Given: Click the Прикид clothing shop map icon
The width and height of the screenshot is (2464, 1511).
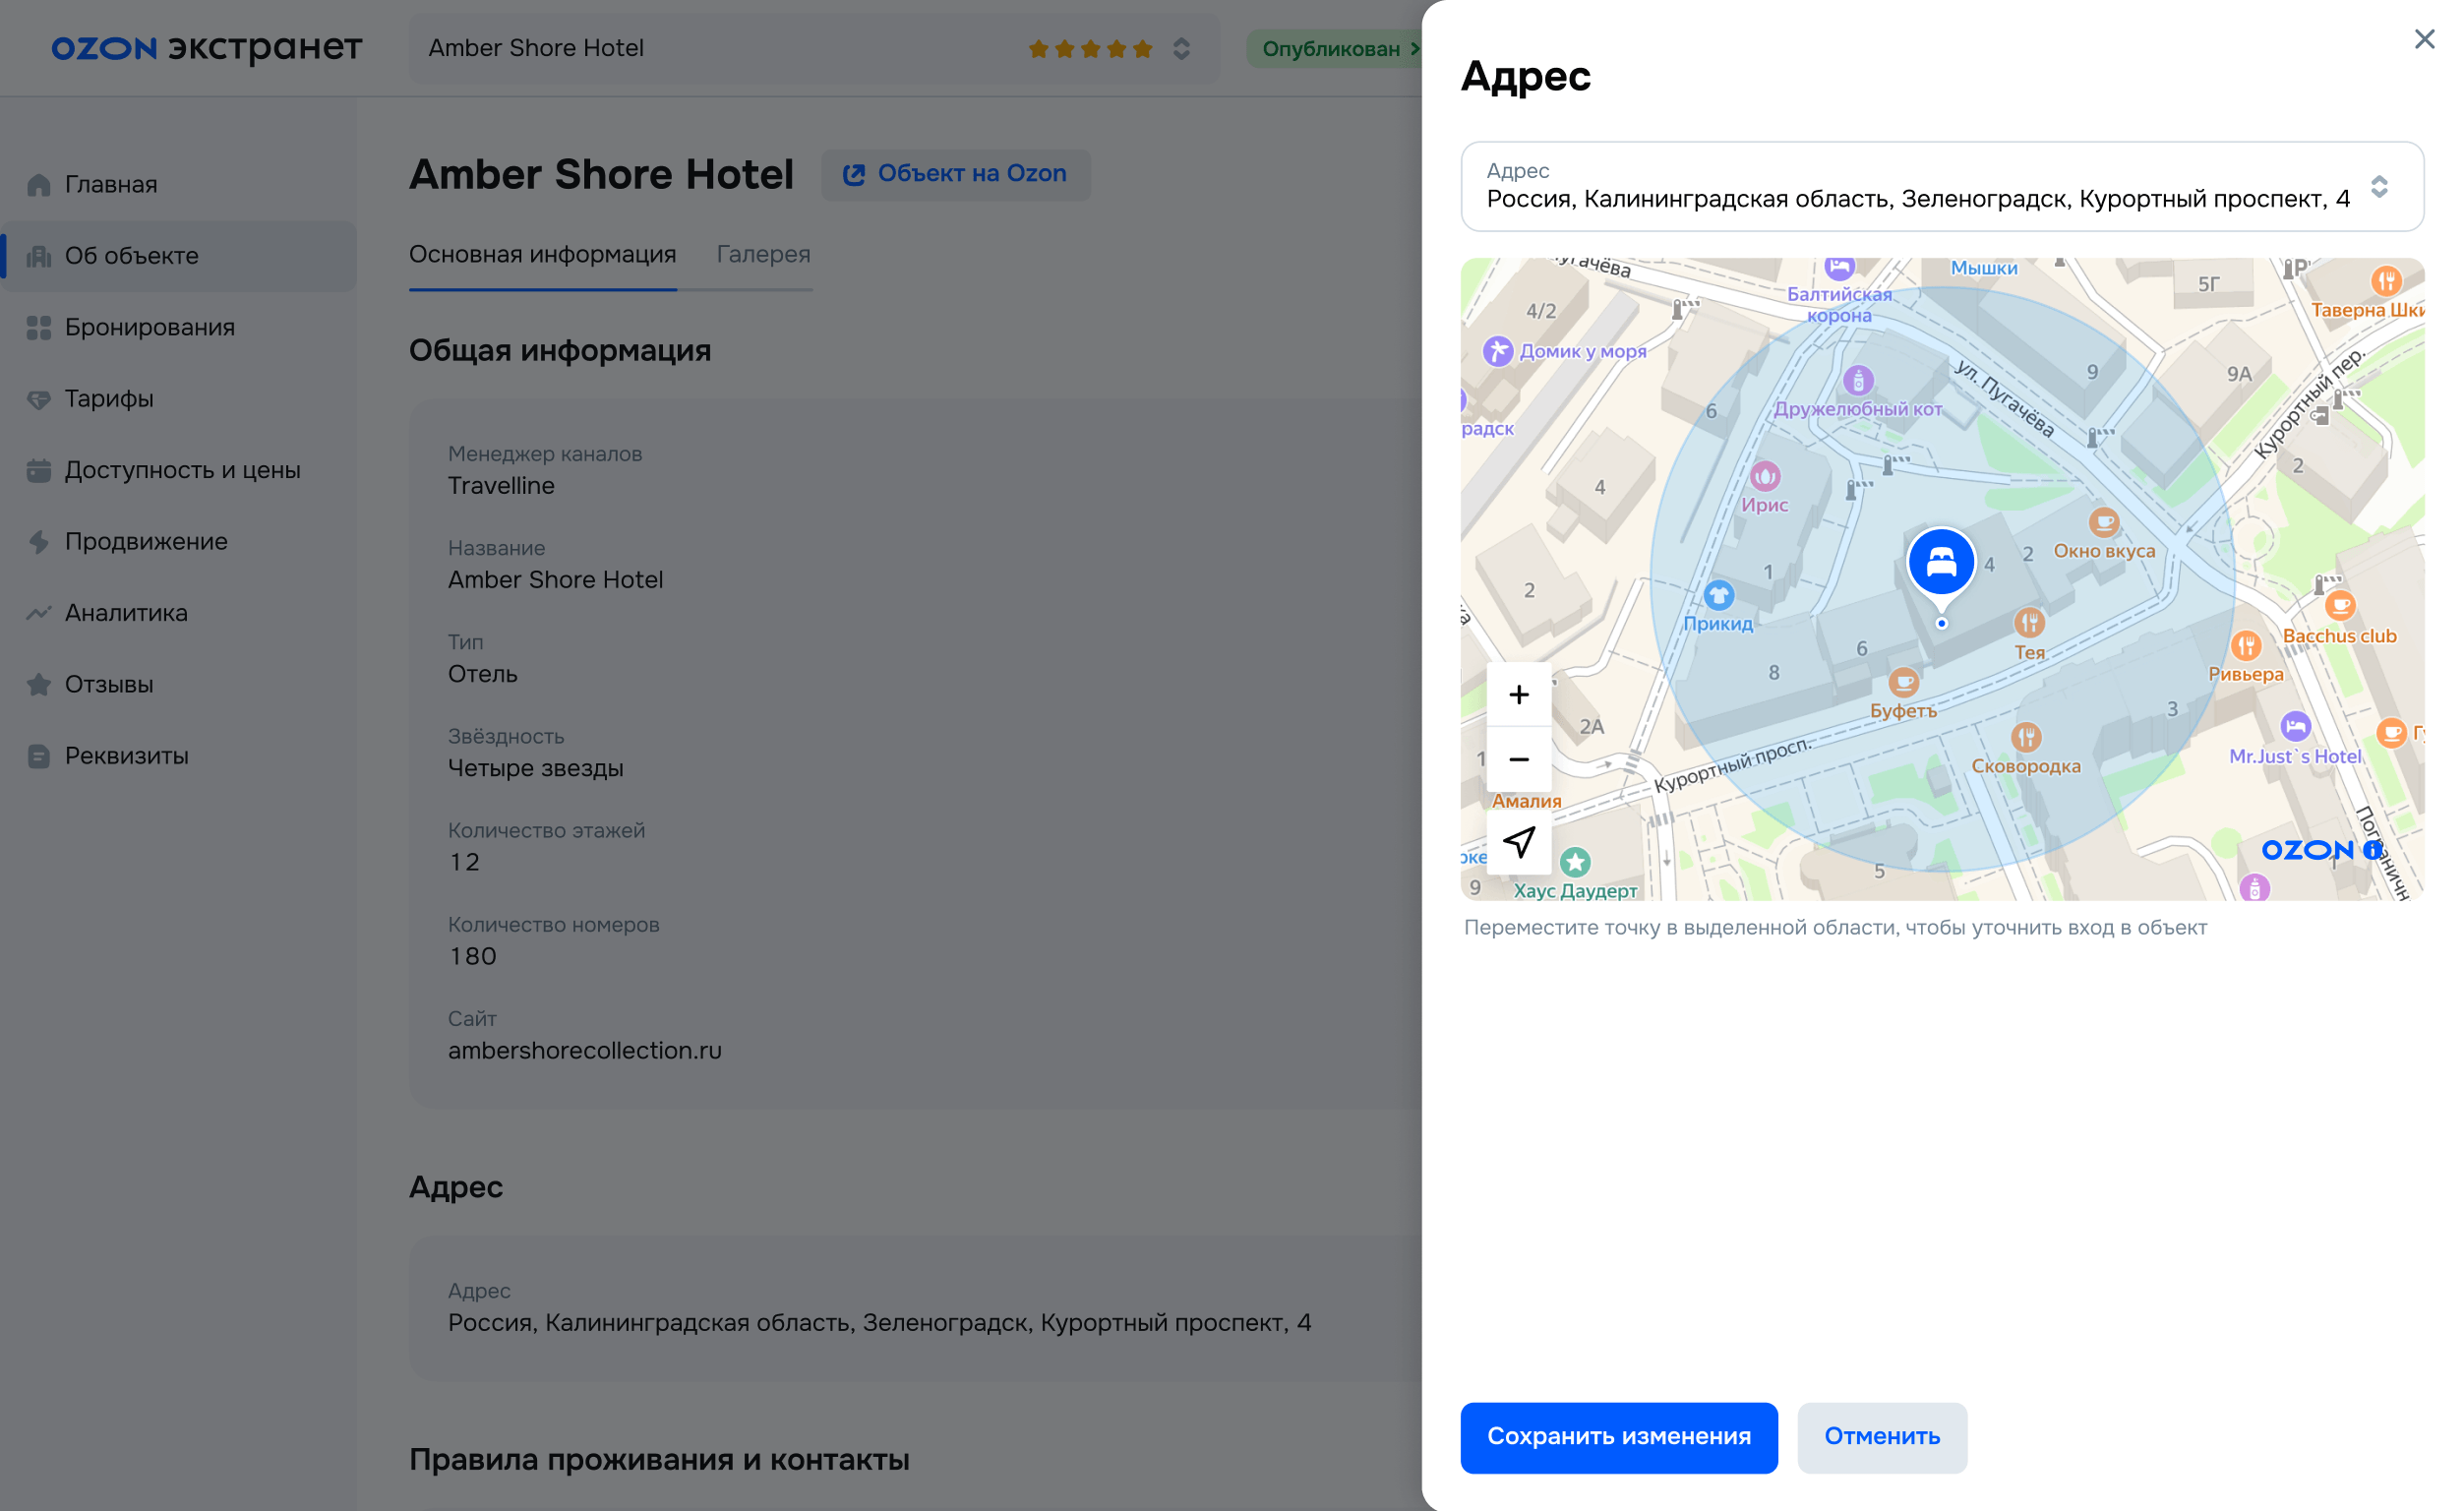Looking at the screenshot, I should [1718, 596].
